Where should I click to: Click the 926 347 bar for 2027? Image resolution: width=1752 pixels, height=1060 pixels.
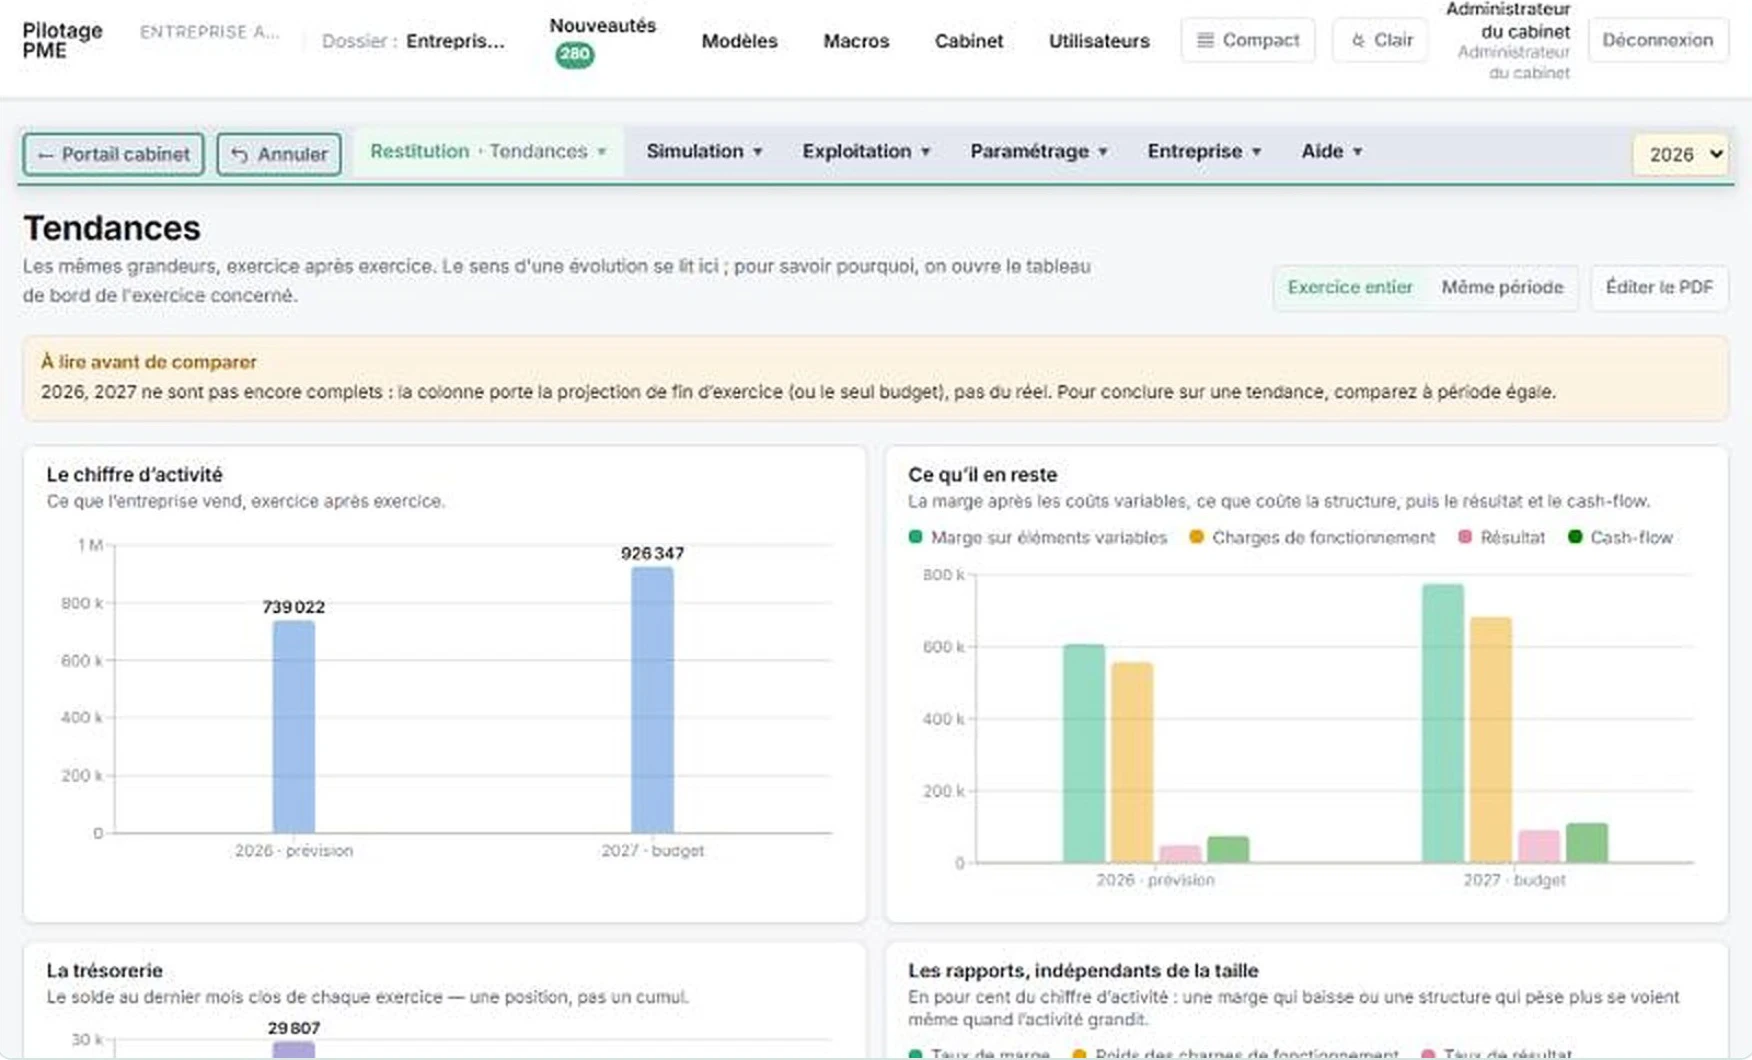652,700
